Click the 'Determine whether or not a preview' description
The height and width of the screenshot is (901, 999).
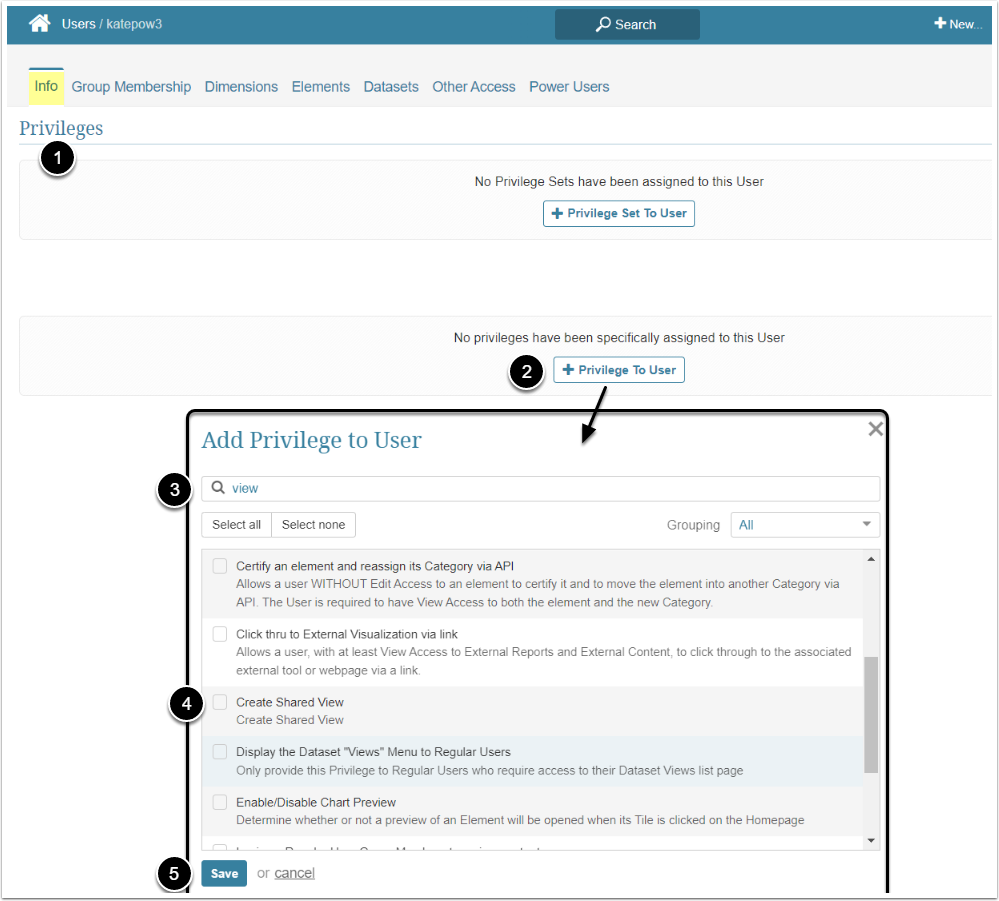tap(520, 820)
